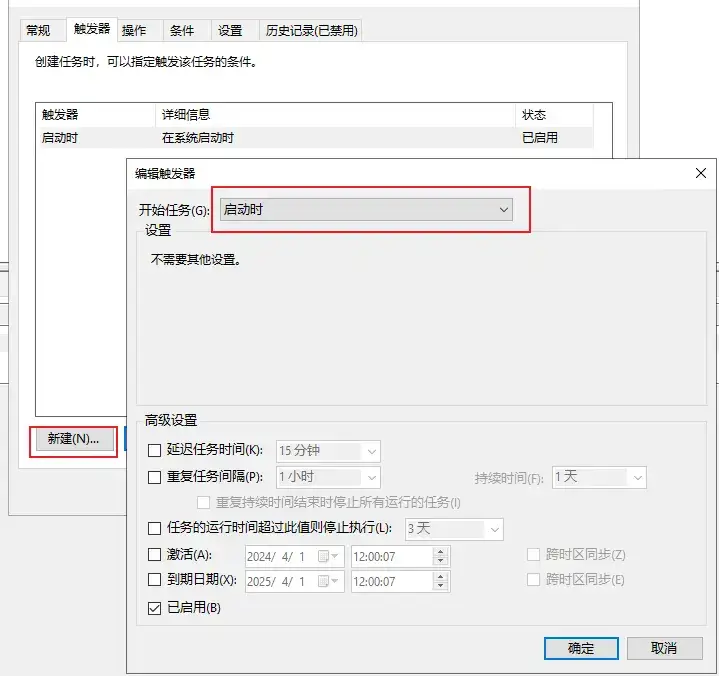Increase the 激活 time with the up spinner

click(440, 552)
